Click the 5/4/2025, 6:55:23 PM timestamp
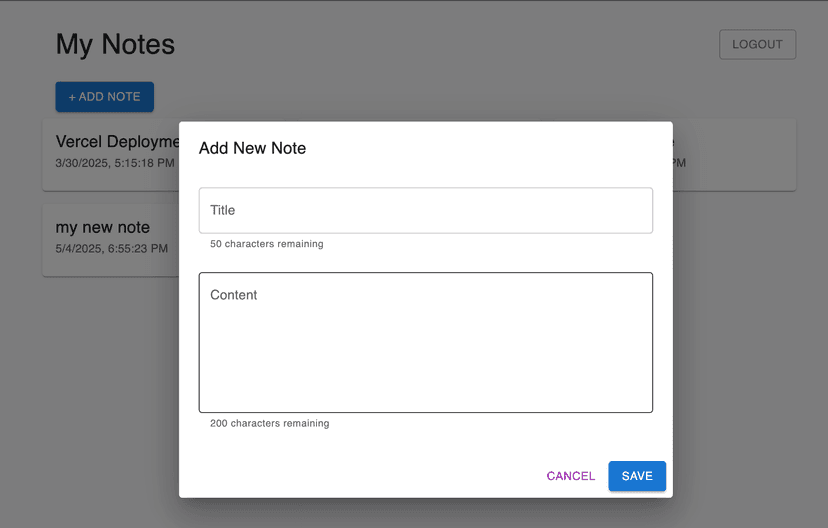The width and height of the screenshot is (828, 528). tap(111, 248)
